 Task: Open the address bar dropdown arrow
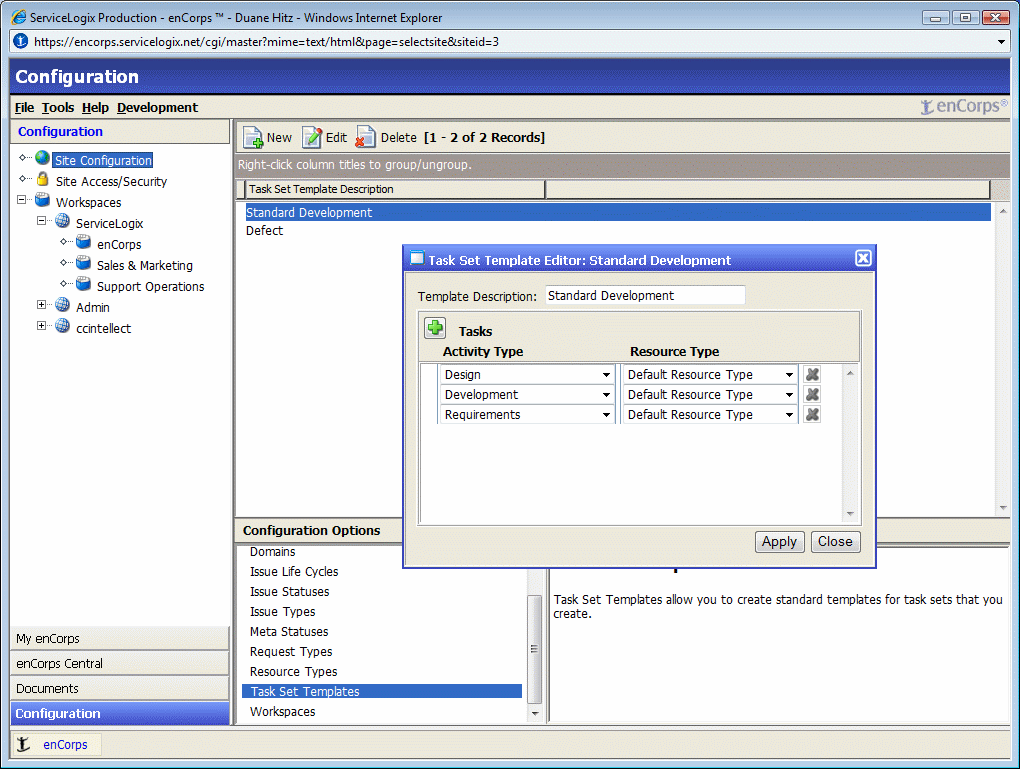pos(1001,42)
